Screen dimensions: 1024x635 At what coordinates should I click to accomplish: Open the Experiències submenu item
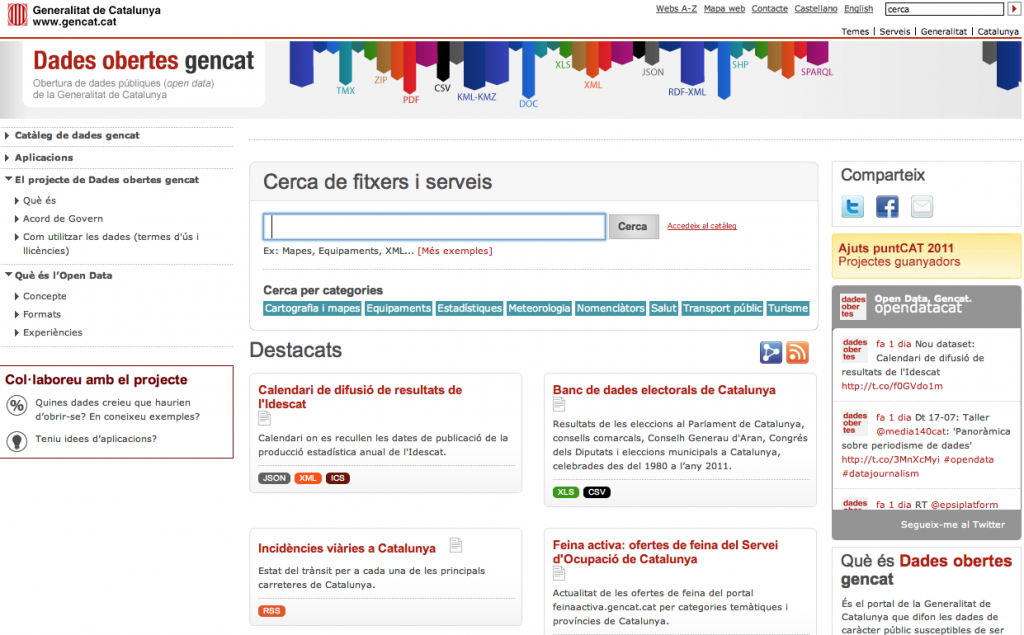coord(52,333)
